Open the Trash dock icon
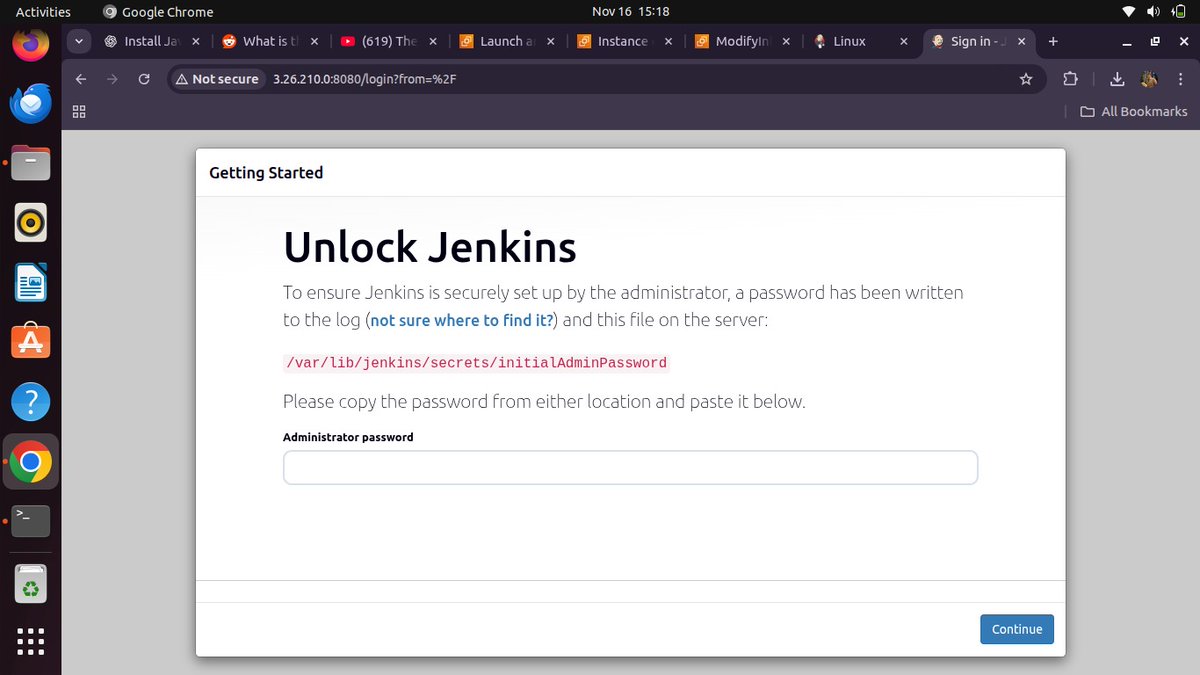Viewport: 1200px width, 675px height. [x=31, y=585]
